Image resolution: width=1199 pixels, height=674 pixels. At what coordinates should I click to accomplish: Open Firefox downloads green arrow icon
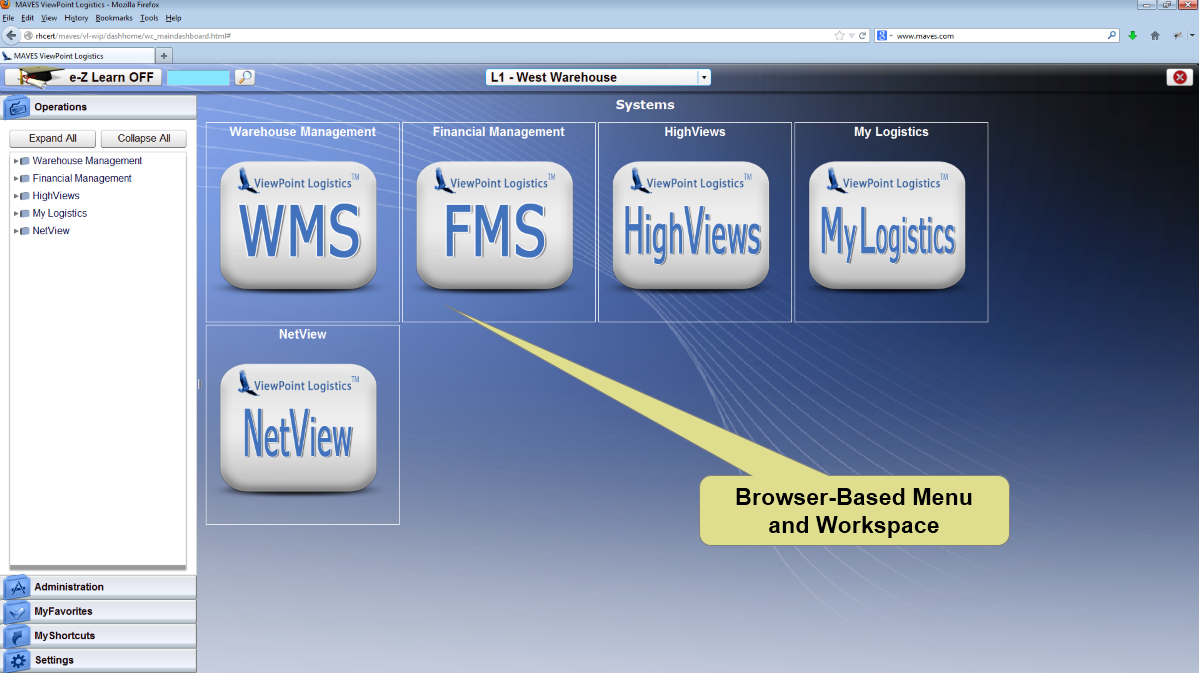(1132, 36)
